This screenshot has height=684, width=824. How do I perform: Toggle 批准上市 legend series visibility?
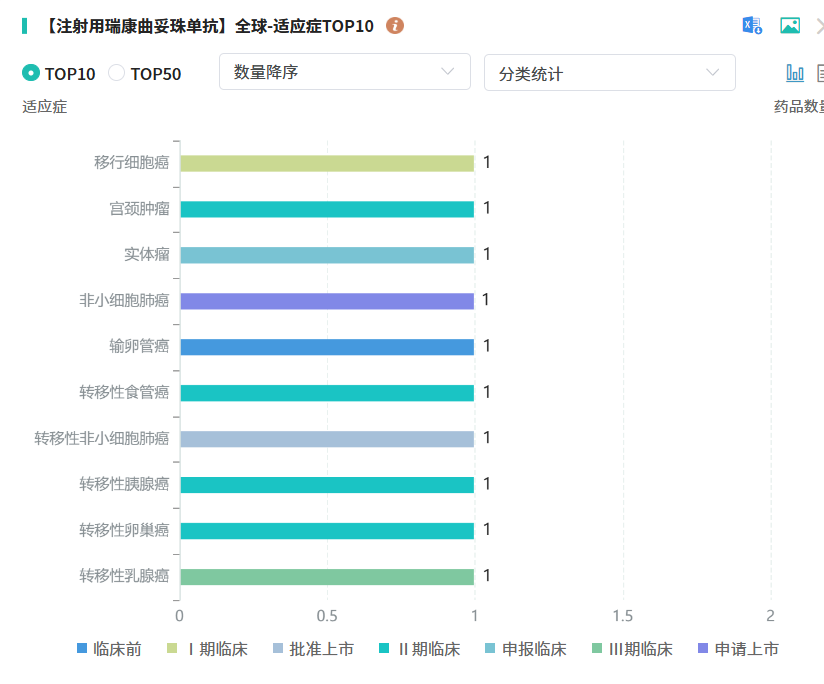coord(312,649)
